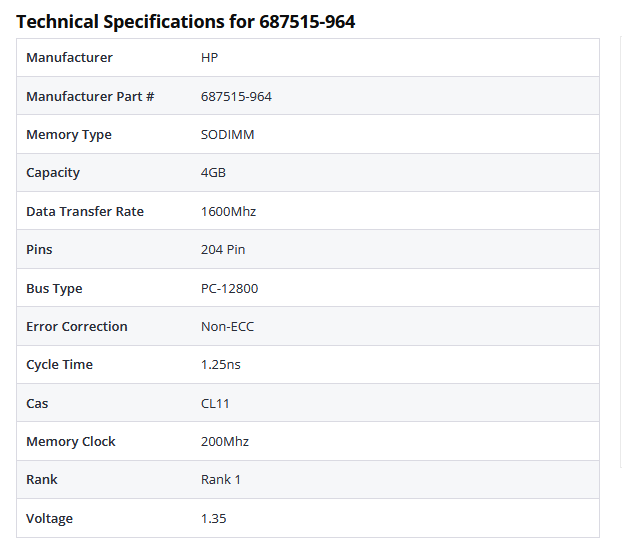Click the Memory Clock label
622x557 pixels.
tap(71, 442)
